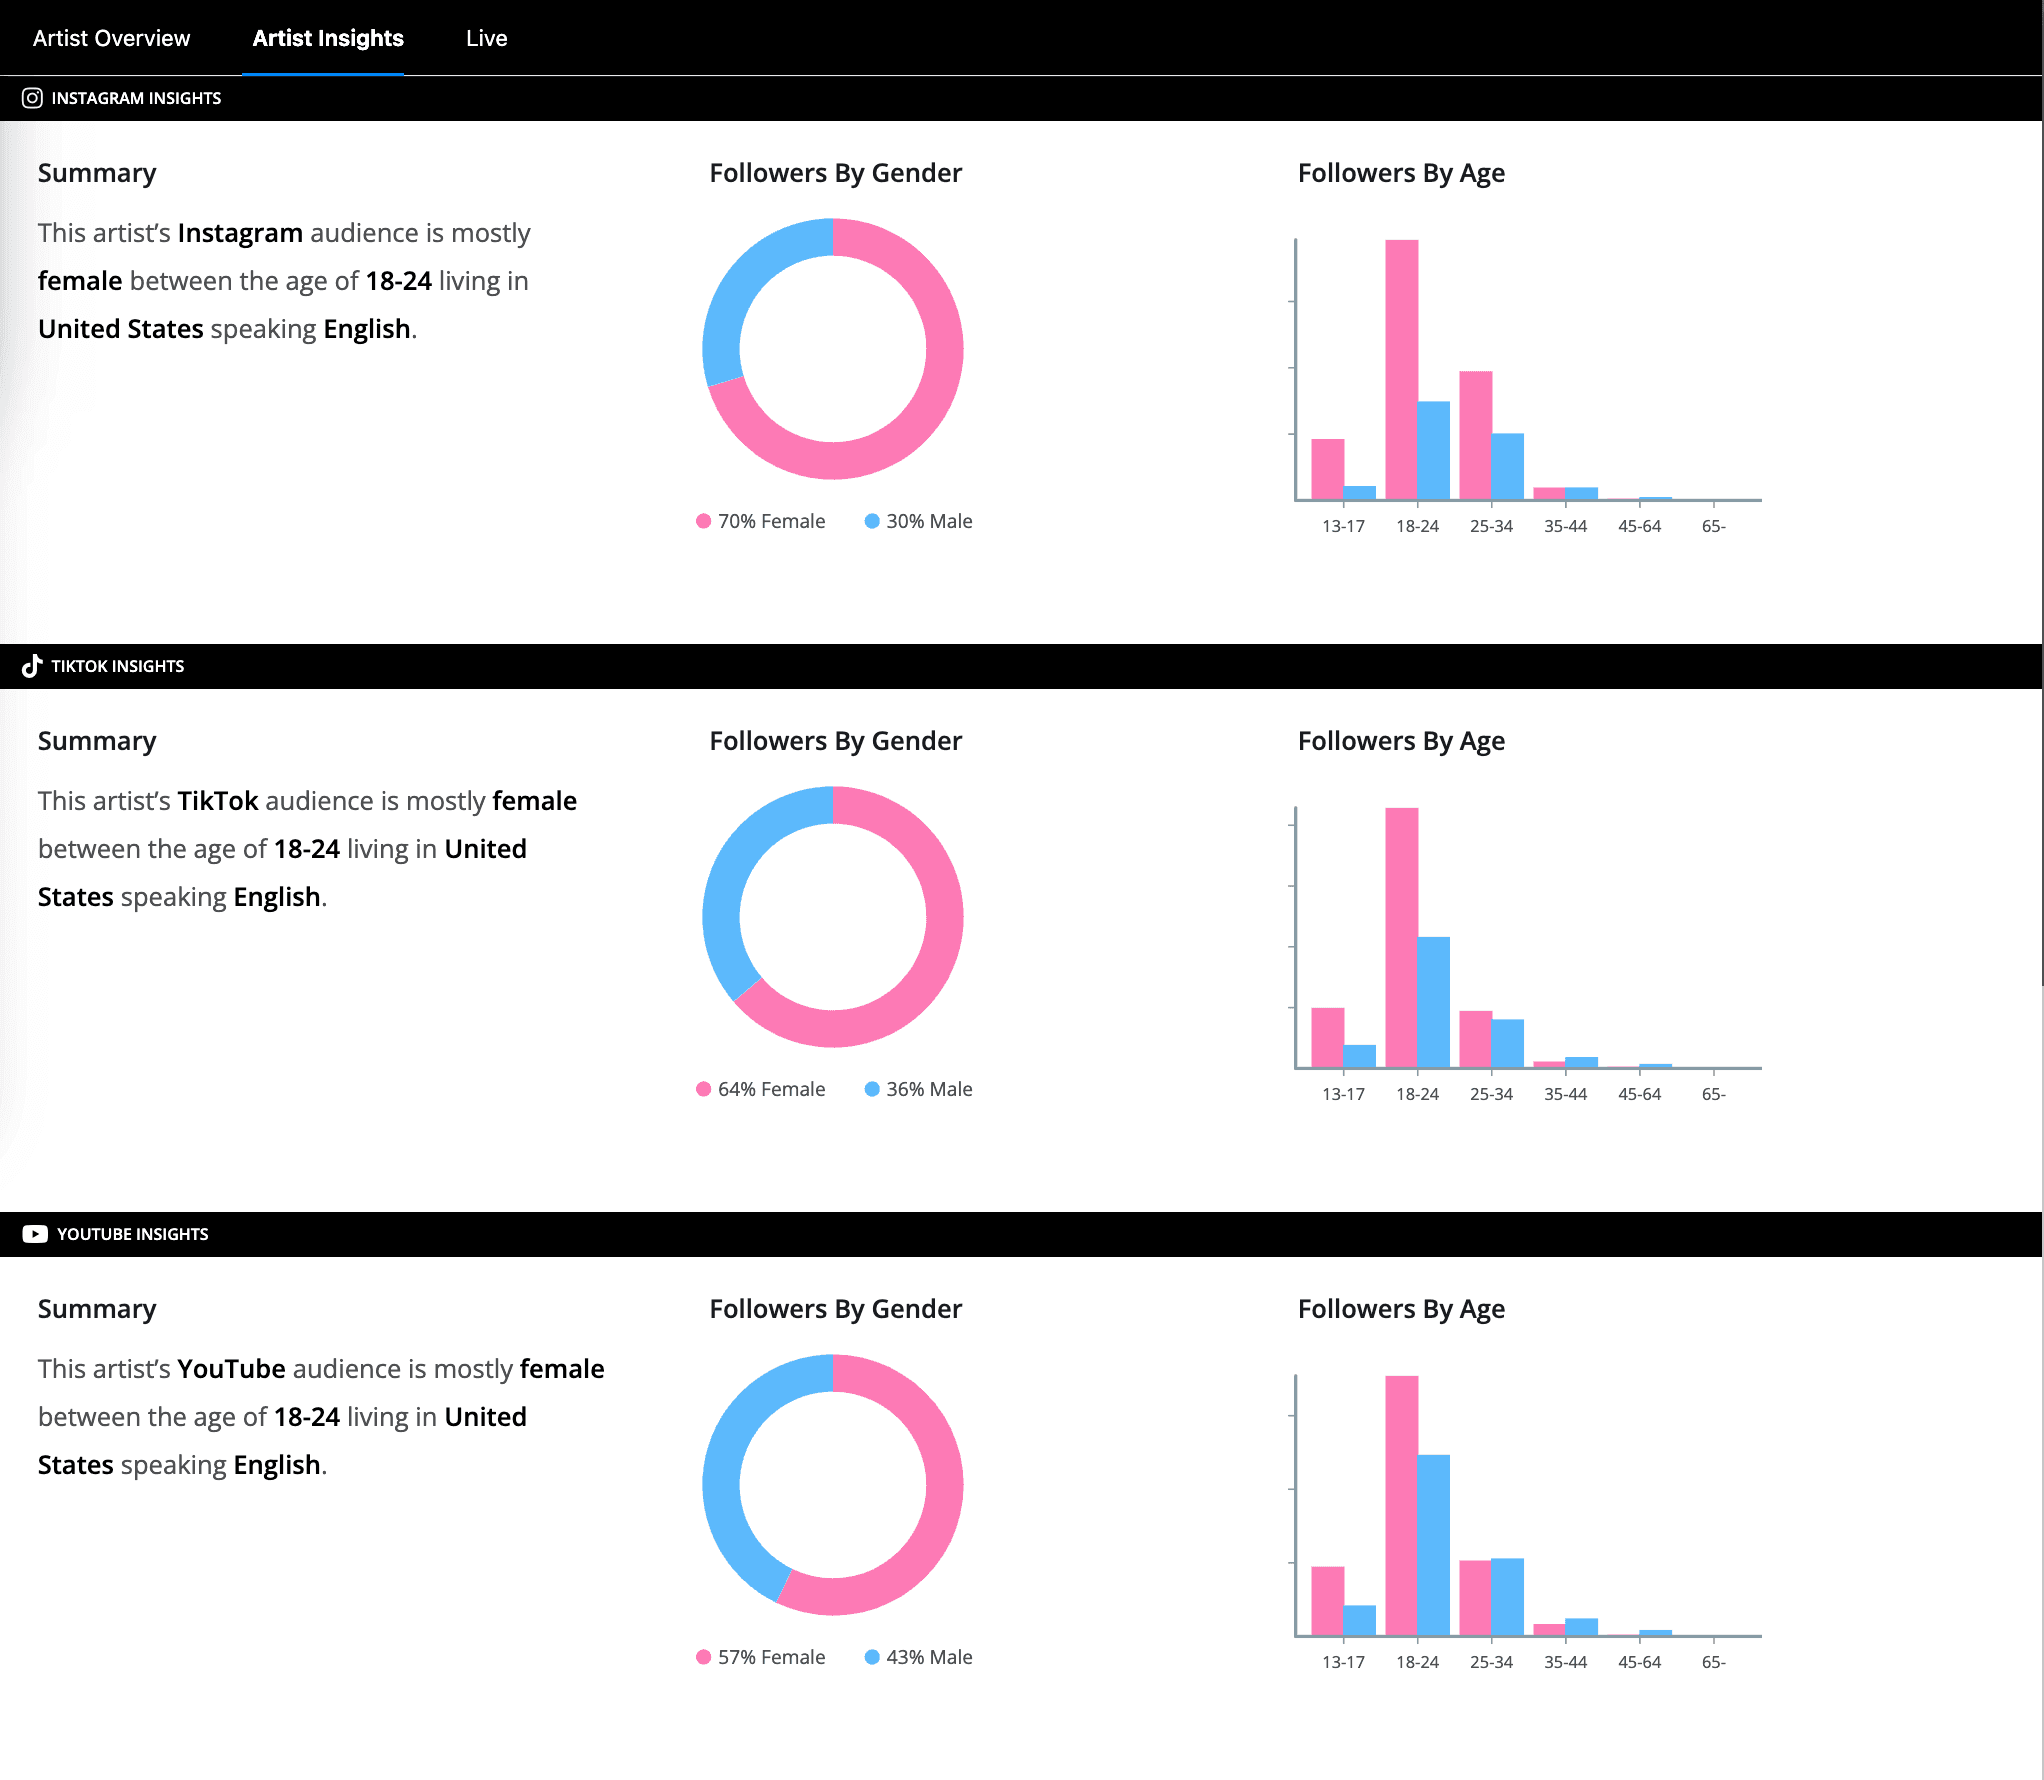Click the pink Female legend dot under YouTube donut chart

click(704, 1657)
